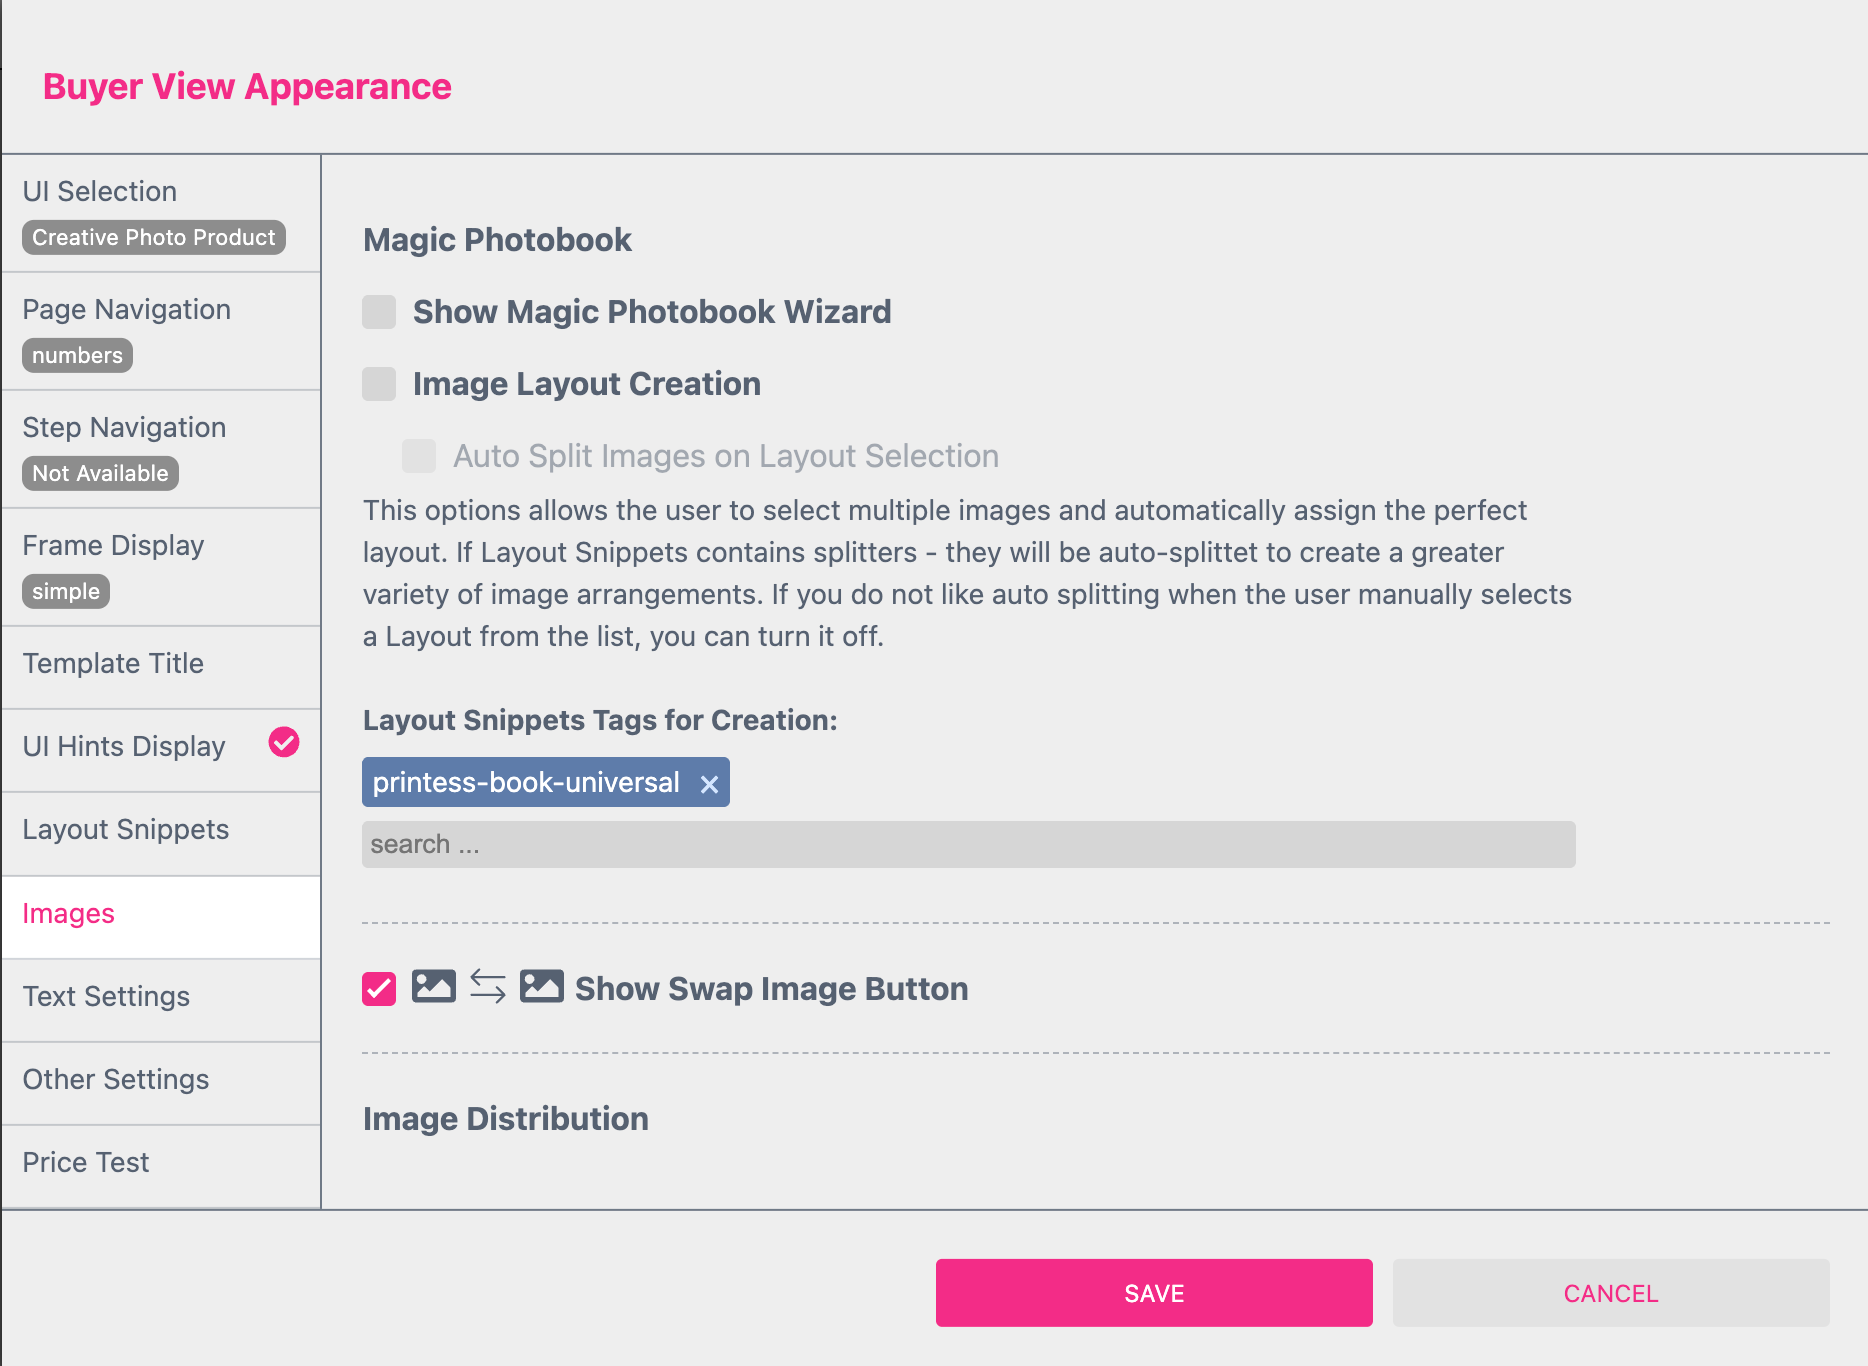
Task: Click the swap arrows icon beside Show Swap Image Button
Action: coord(487,988)
